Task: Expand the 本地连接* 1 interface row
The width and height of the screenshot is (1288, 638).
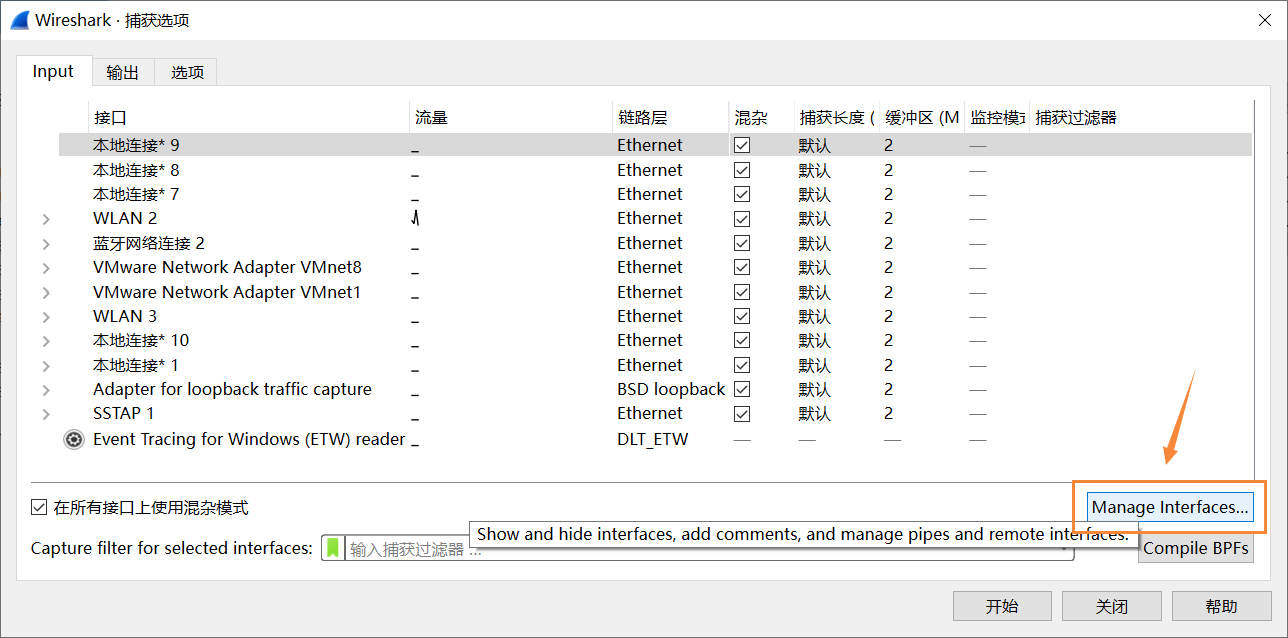Action: click(x=46, y=366)
